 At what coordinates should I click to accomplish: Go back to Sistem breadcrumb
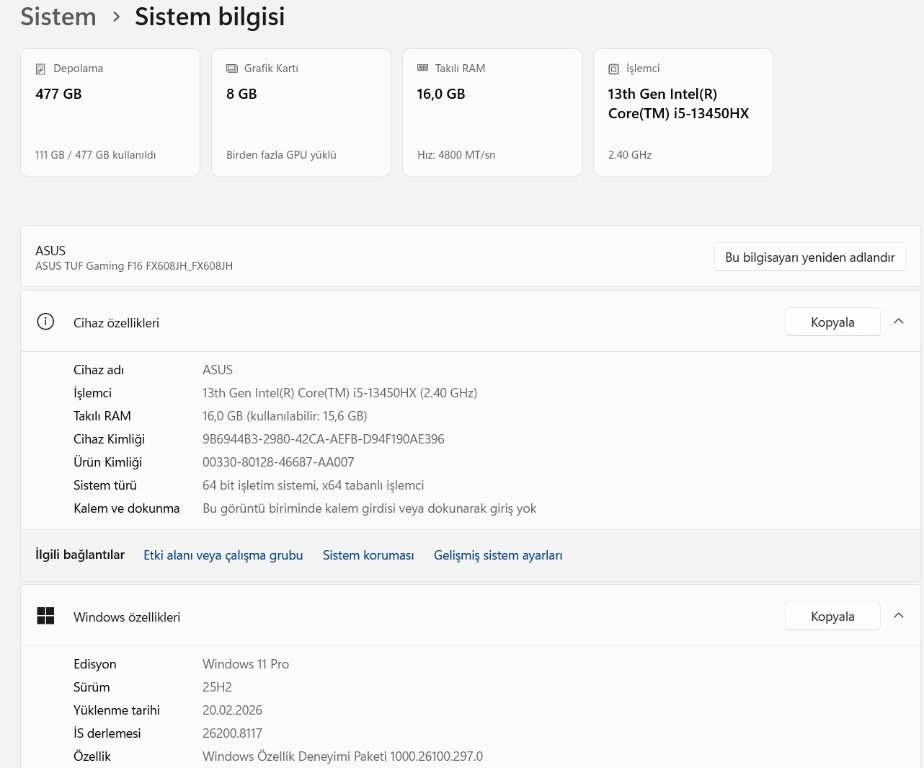(x=58, y=17)
